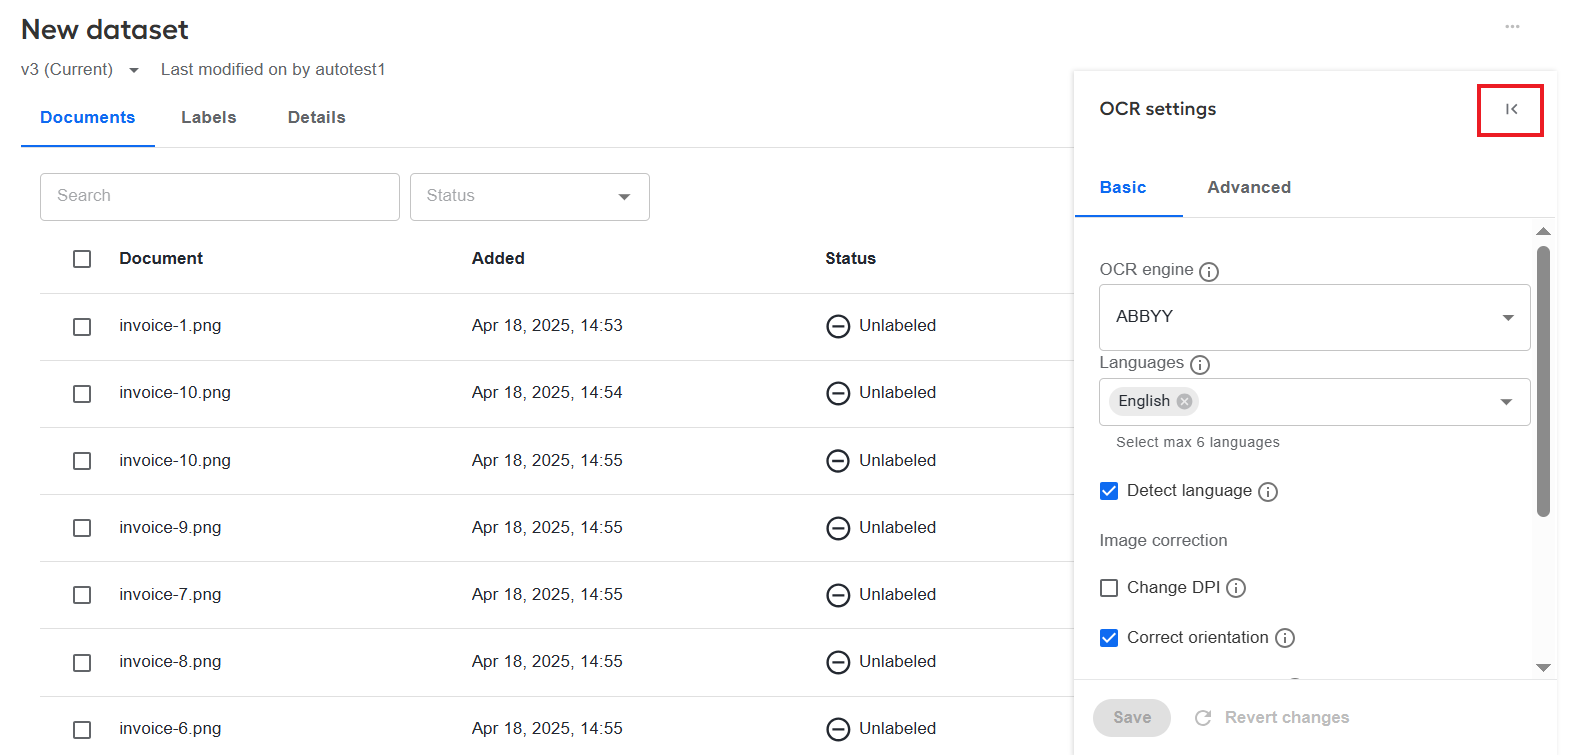Click the OCR panel scrollbar up arrow
Image resolution: width=1582 pixels, height=755 pixels.
click(1543, 231)
